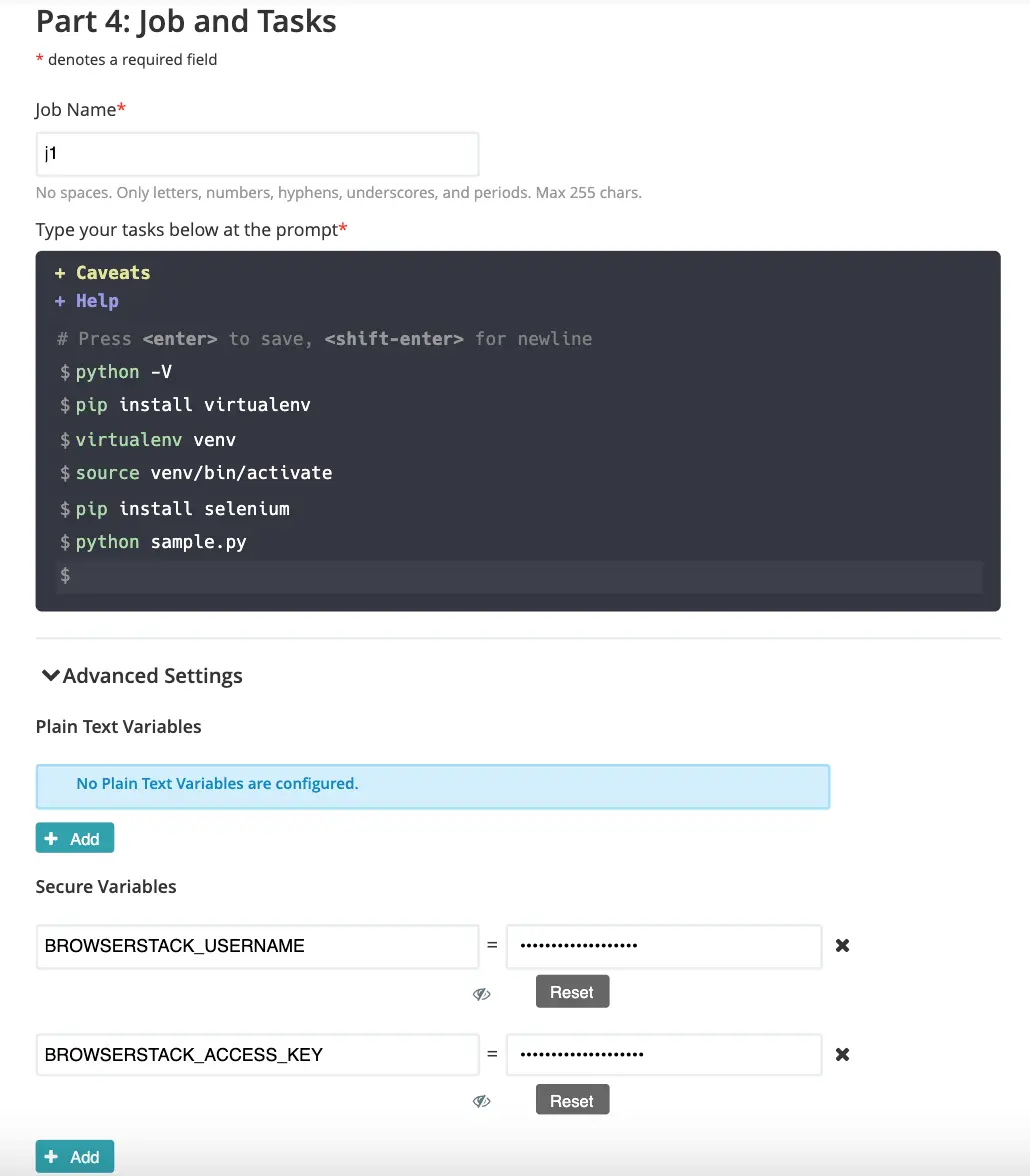
Task: Remove the BROWSERSTACK_USERNAME secure variable
Action: pos(842,945)
